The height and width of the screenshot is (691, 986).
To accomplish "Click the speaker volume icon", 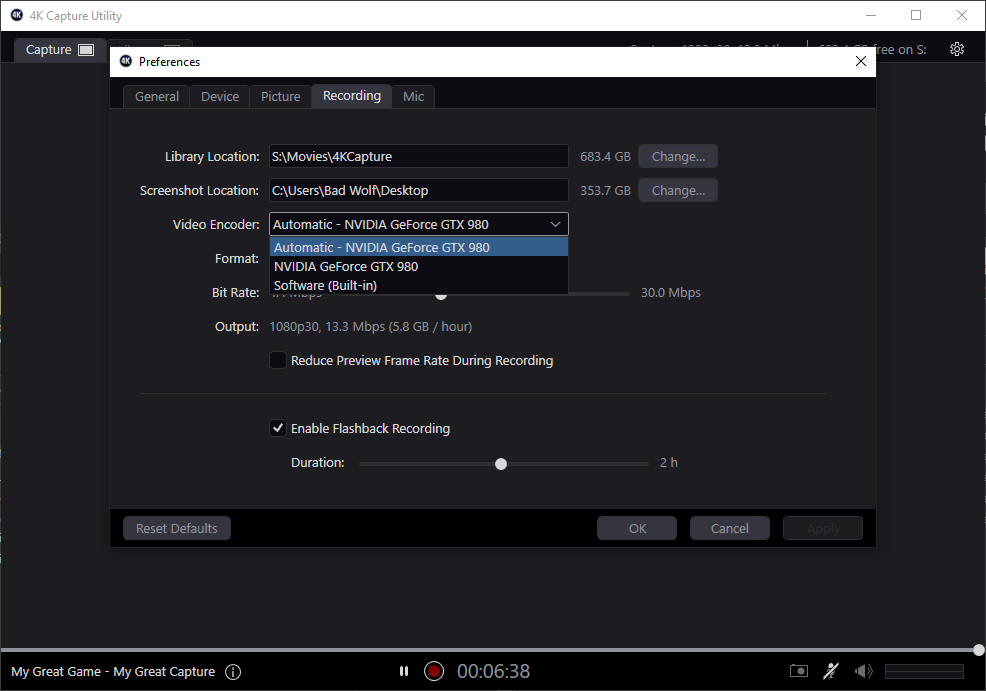I will coord(863,671).
